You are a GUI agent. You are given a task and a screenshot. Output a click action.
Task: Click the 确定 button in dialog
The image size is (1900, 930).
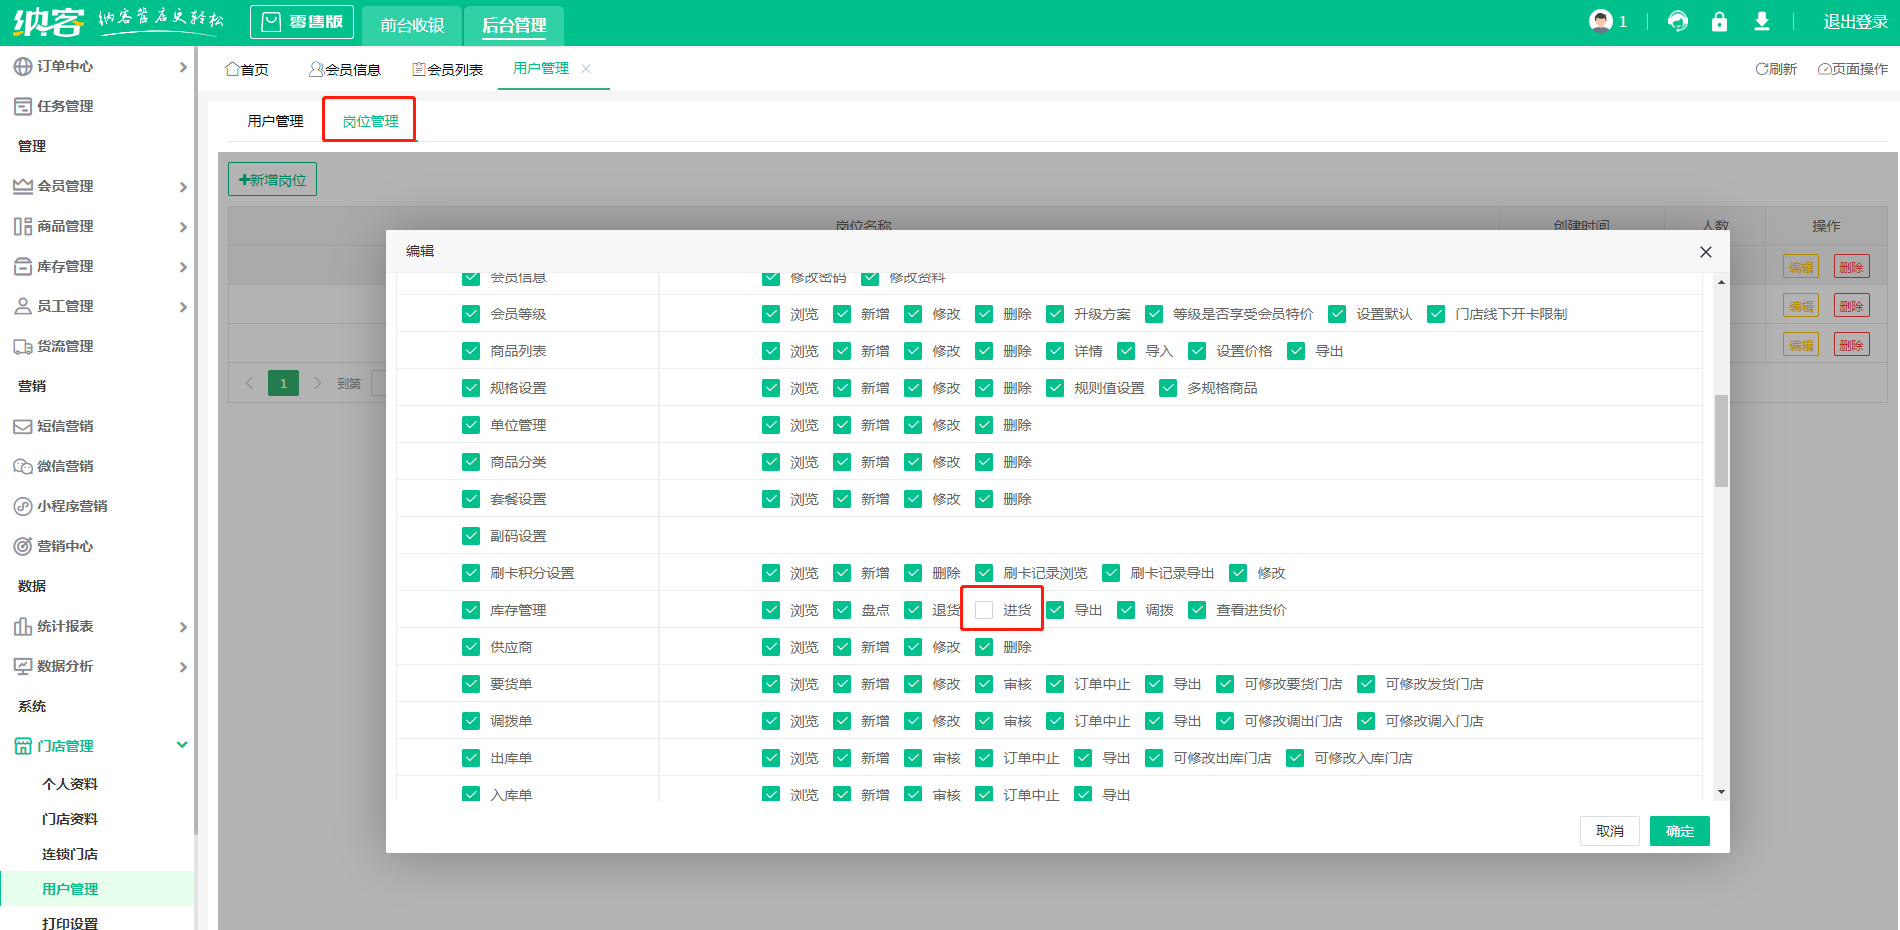click(x=1679, y=831)
